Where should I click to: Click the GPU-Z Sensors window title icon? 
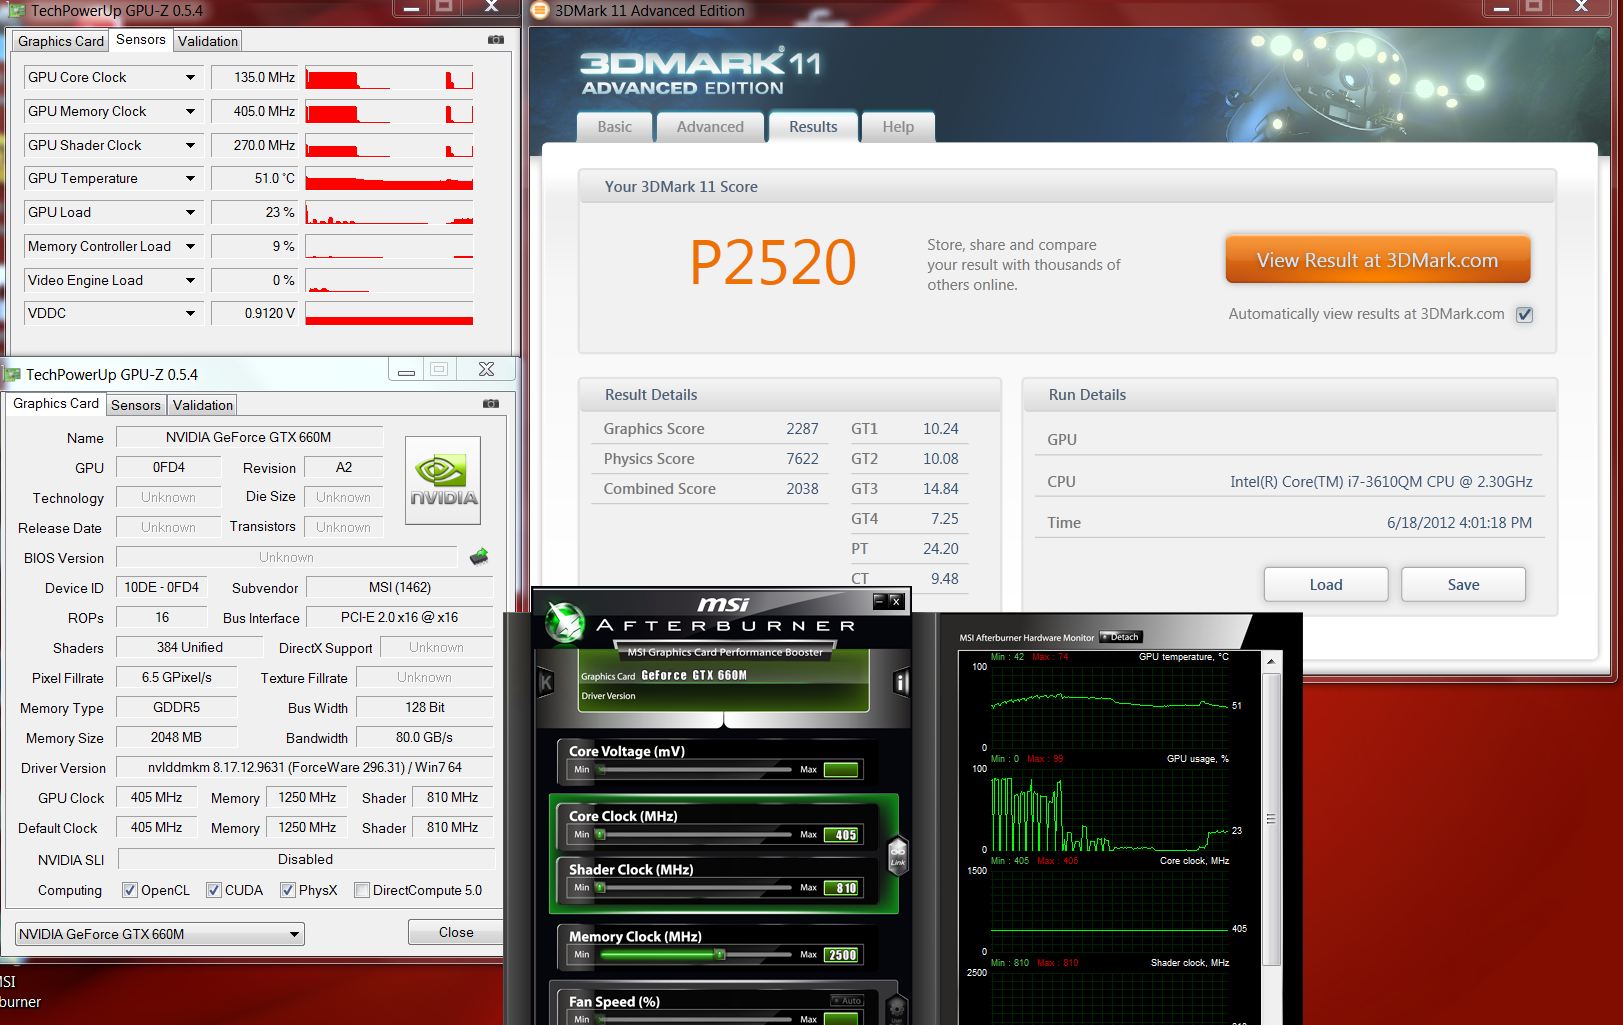tap(17, 10)
